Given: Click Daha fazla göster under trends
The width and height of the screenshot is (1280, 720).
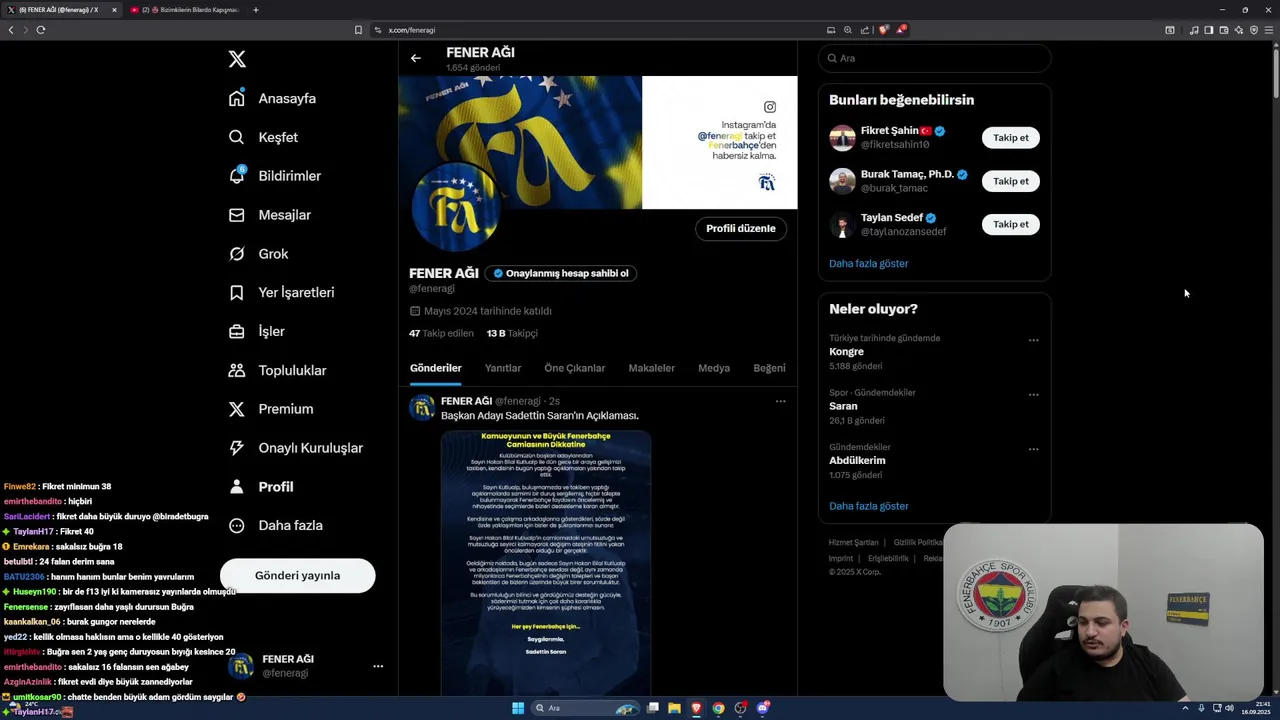Looking at the screenshot, I should click(868, 506).
